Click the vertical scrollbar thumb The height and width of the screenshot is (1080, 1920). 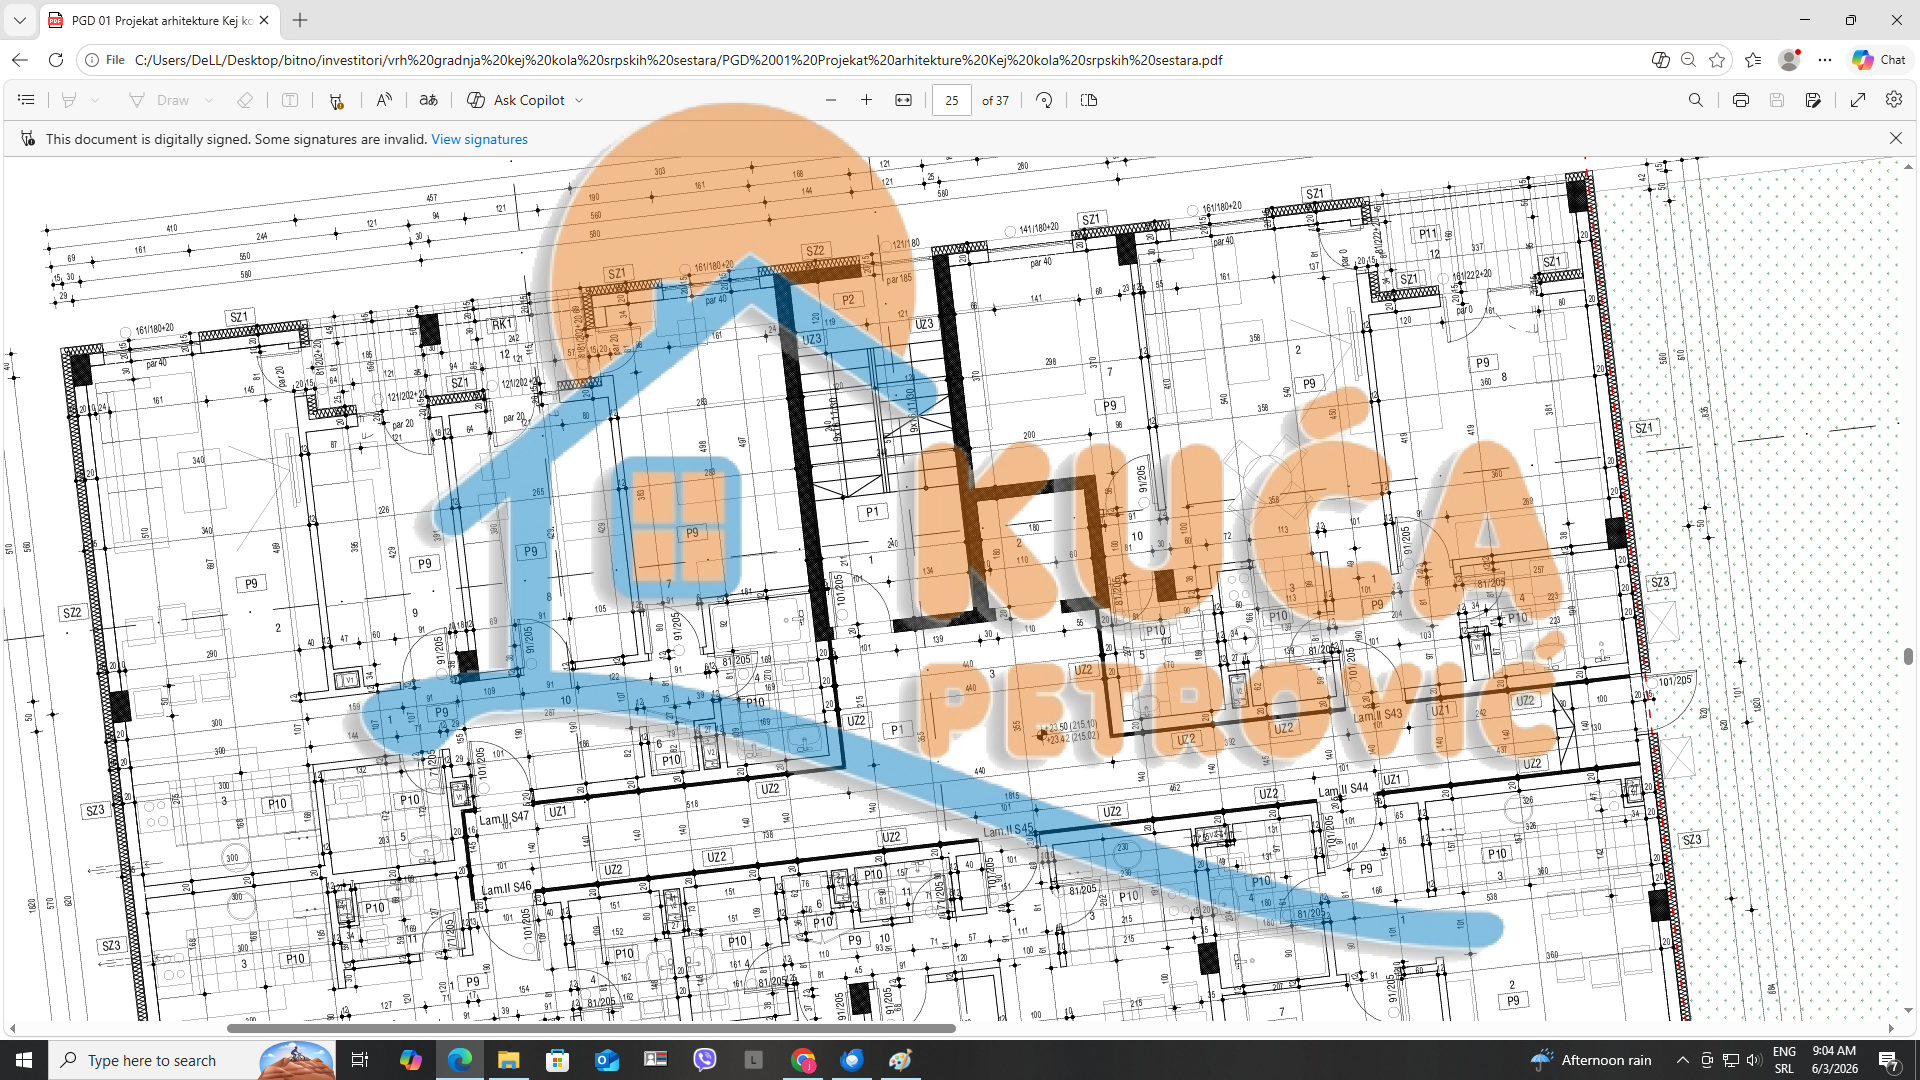tap(1909, 656)
